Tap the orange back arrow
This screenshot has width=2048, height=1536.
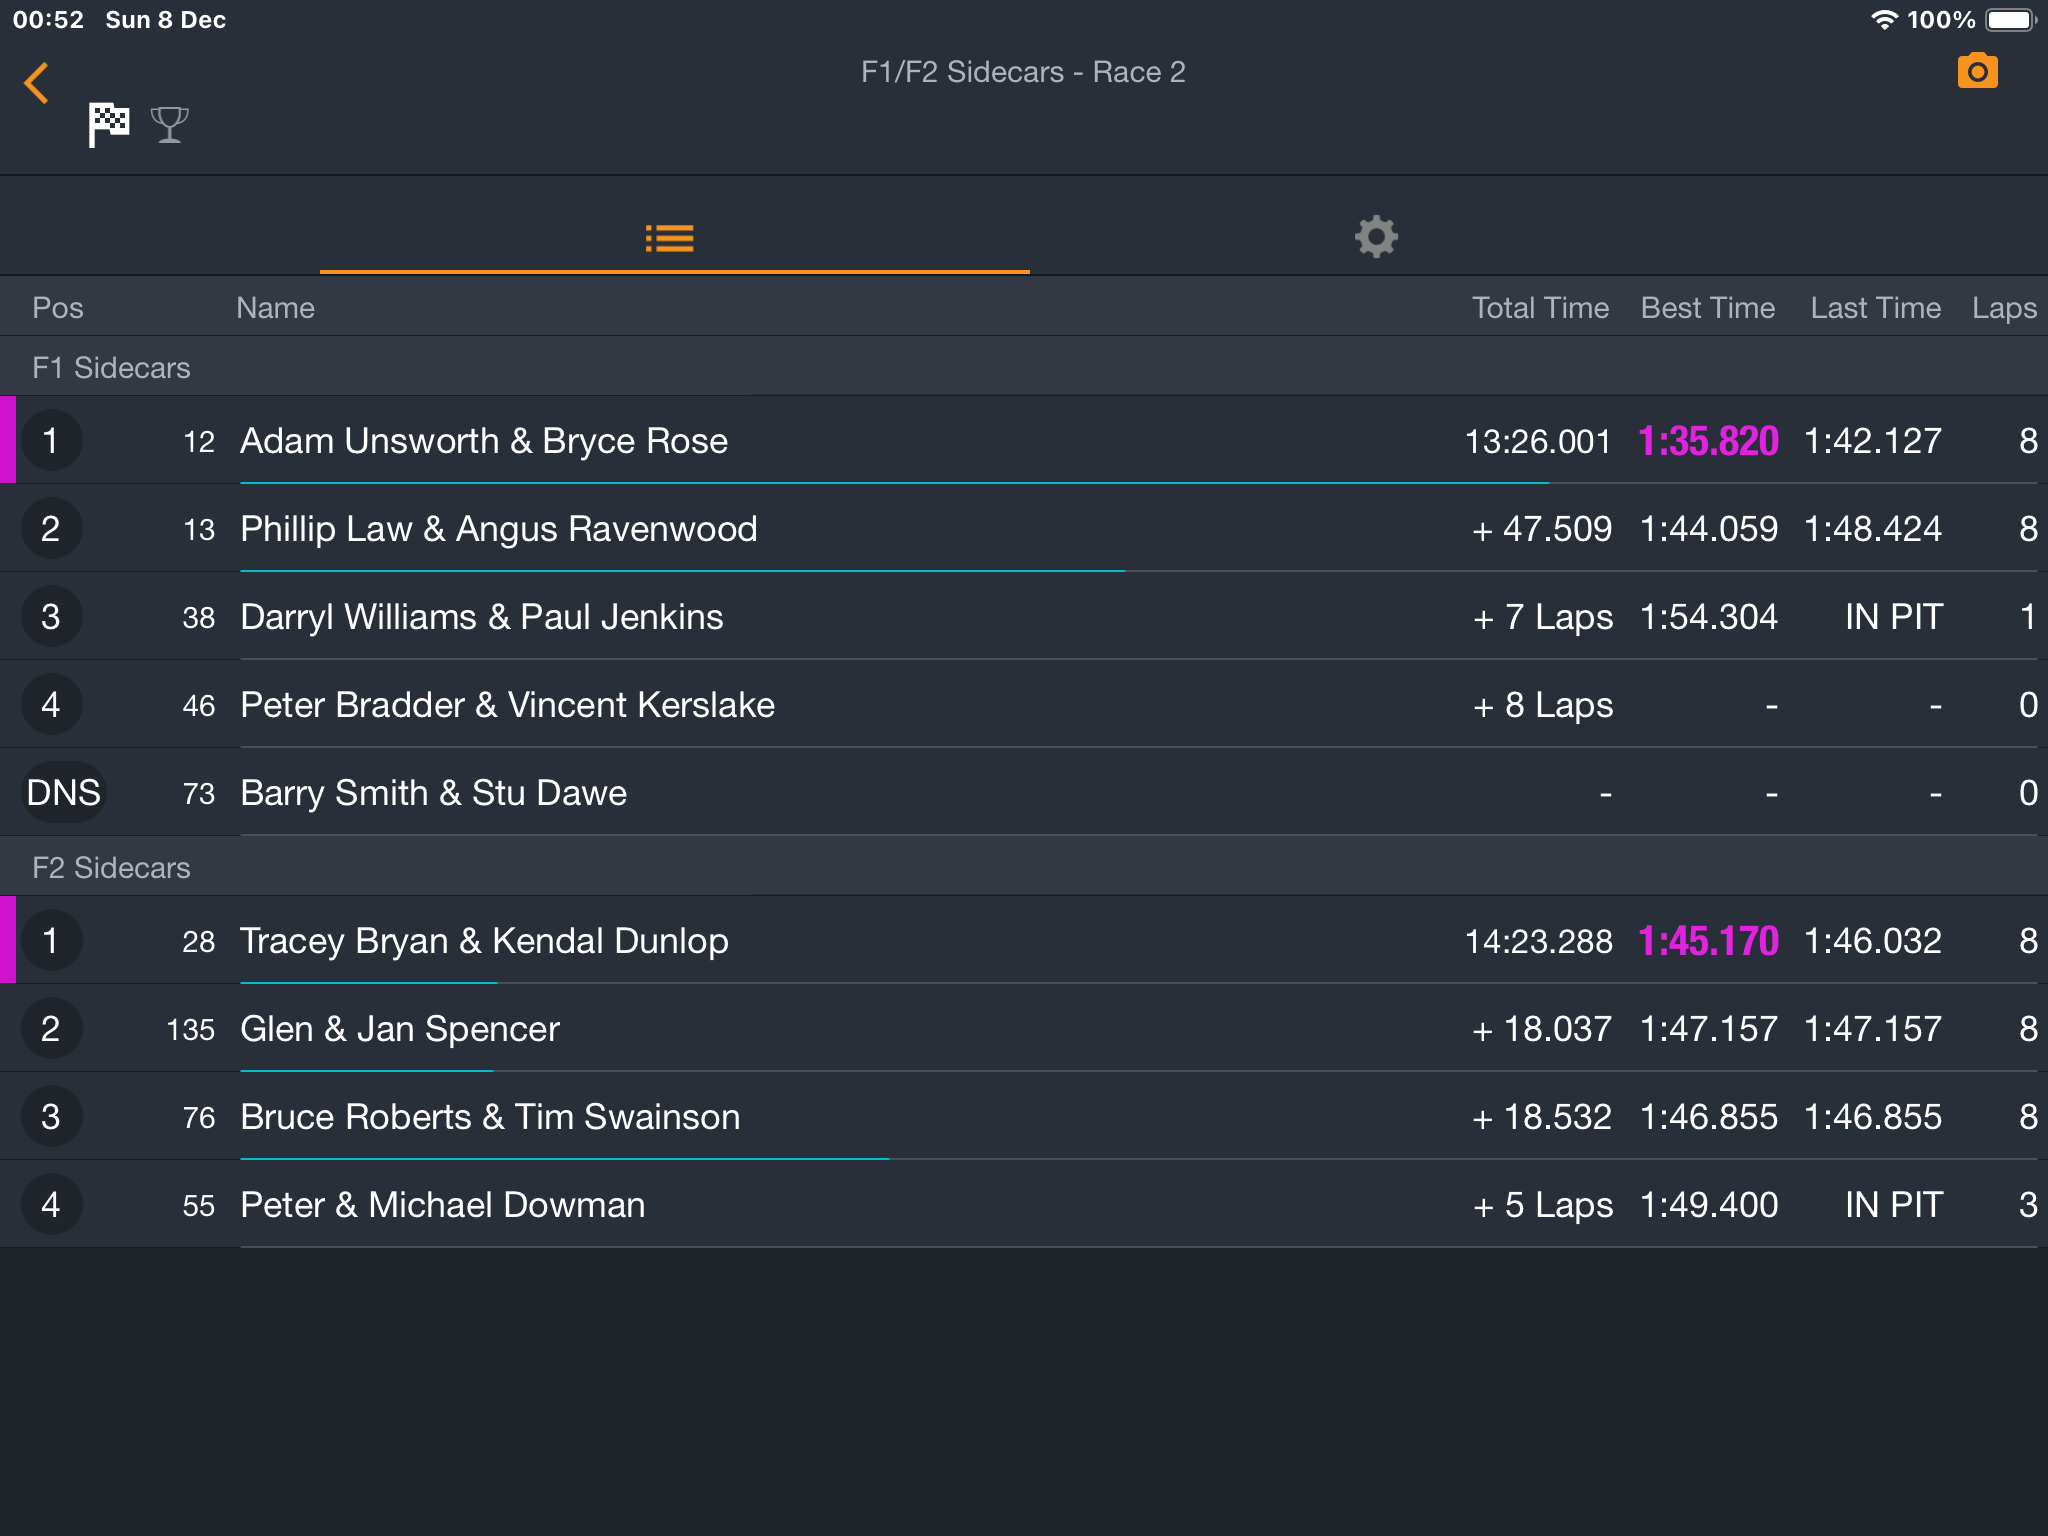37,83
